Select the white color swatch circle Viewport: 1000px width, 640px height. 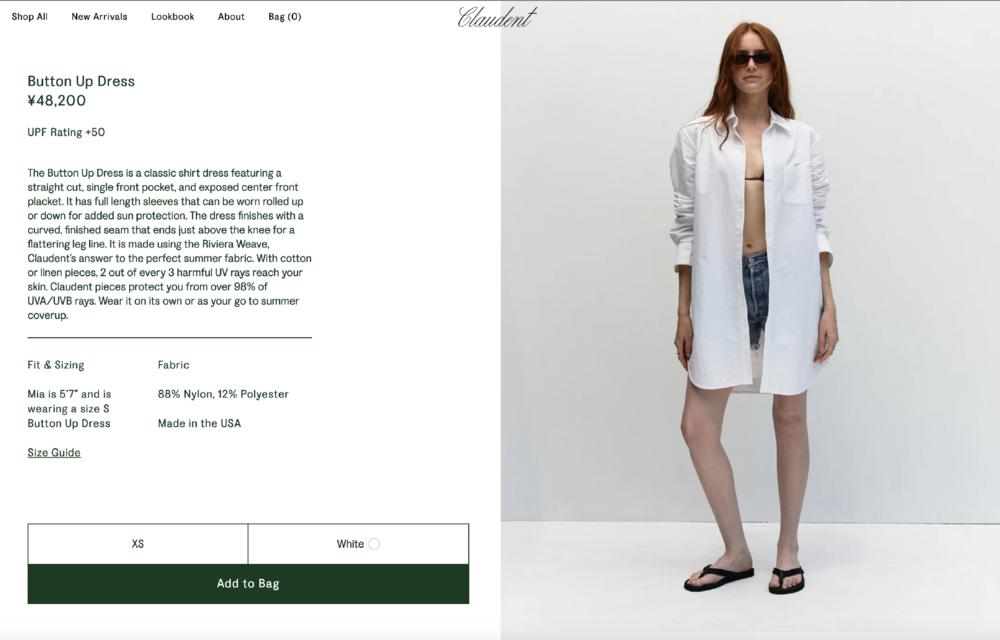click(374, 544)
